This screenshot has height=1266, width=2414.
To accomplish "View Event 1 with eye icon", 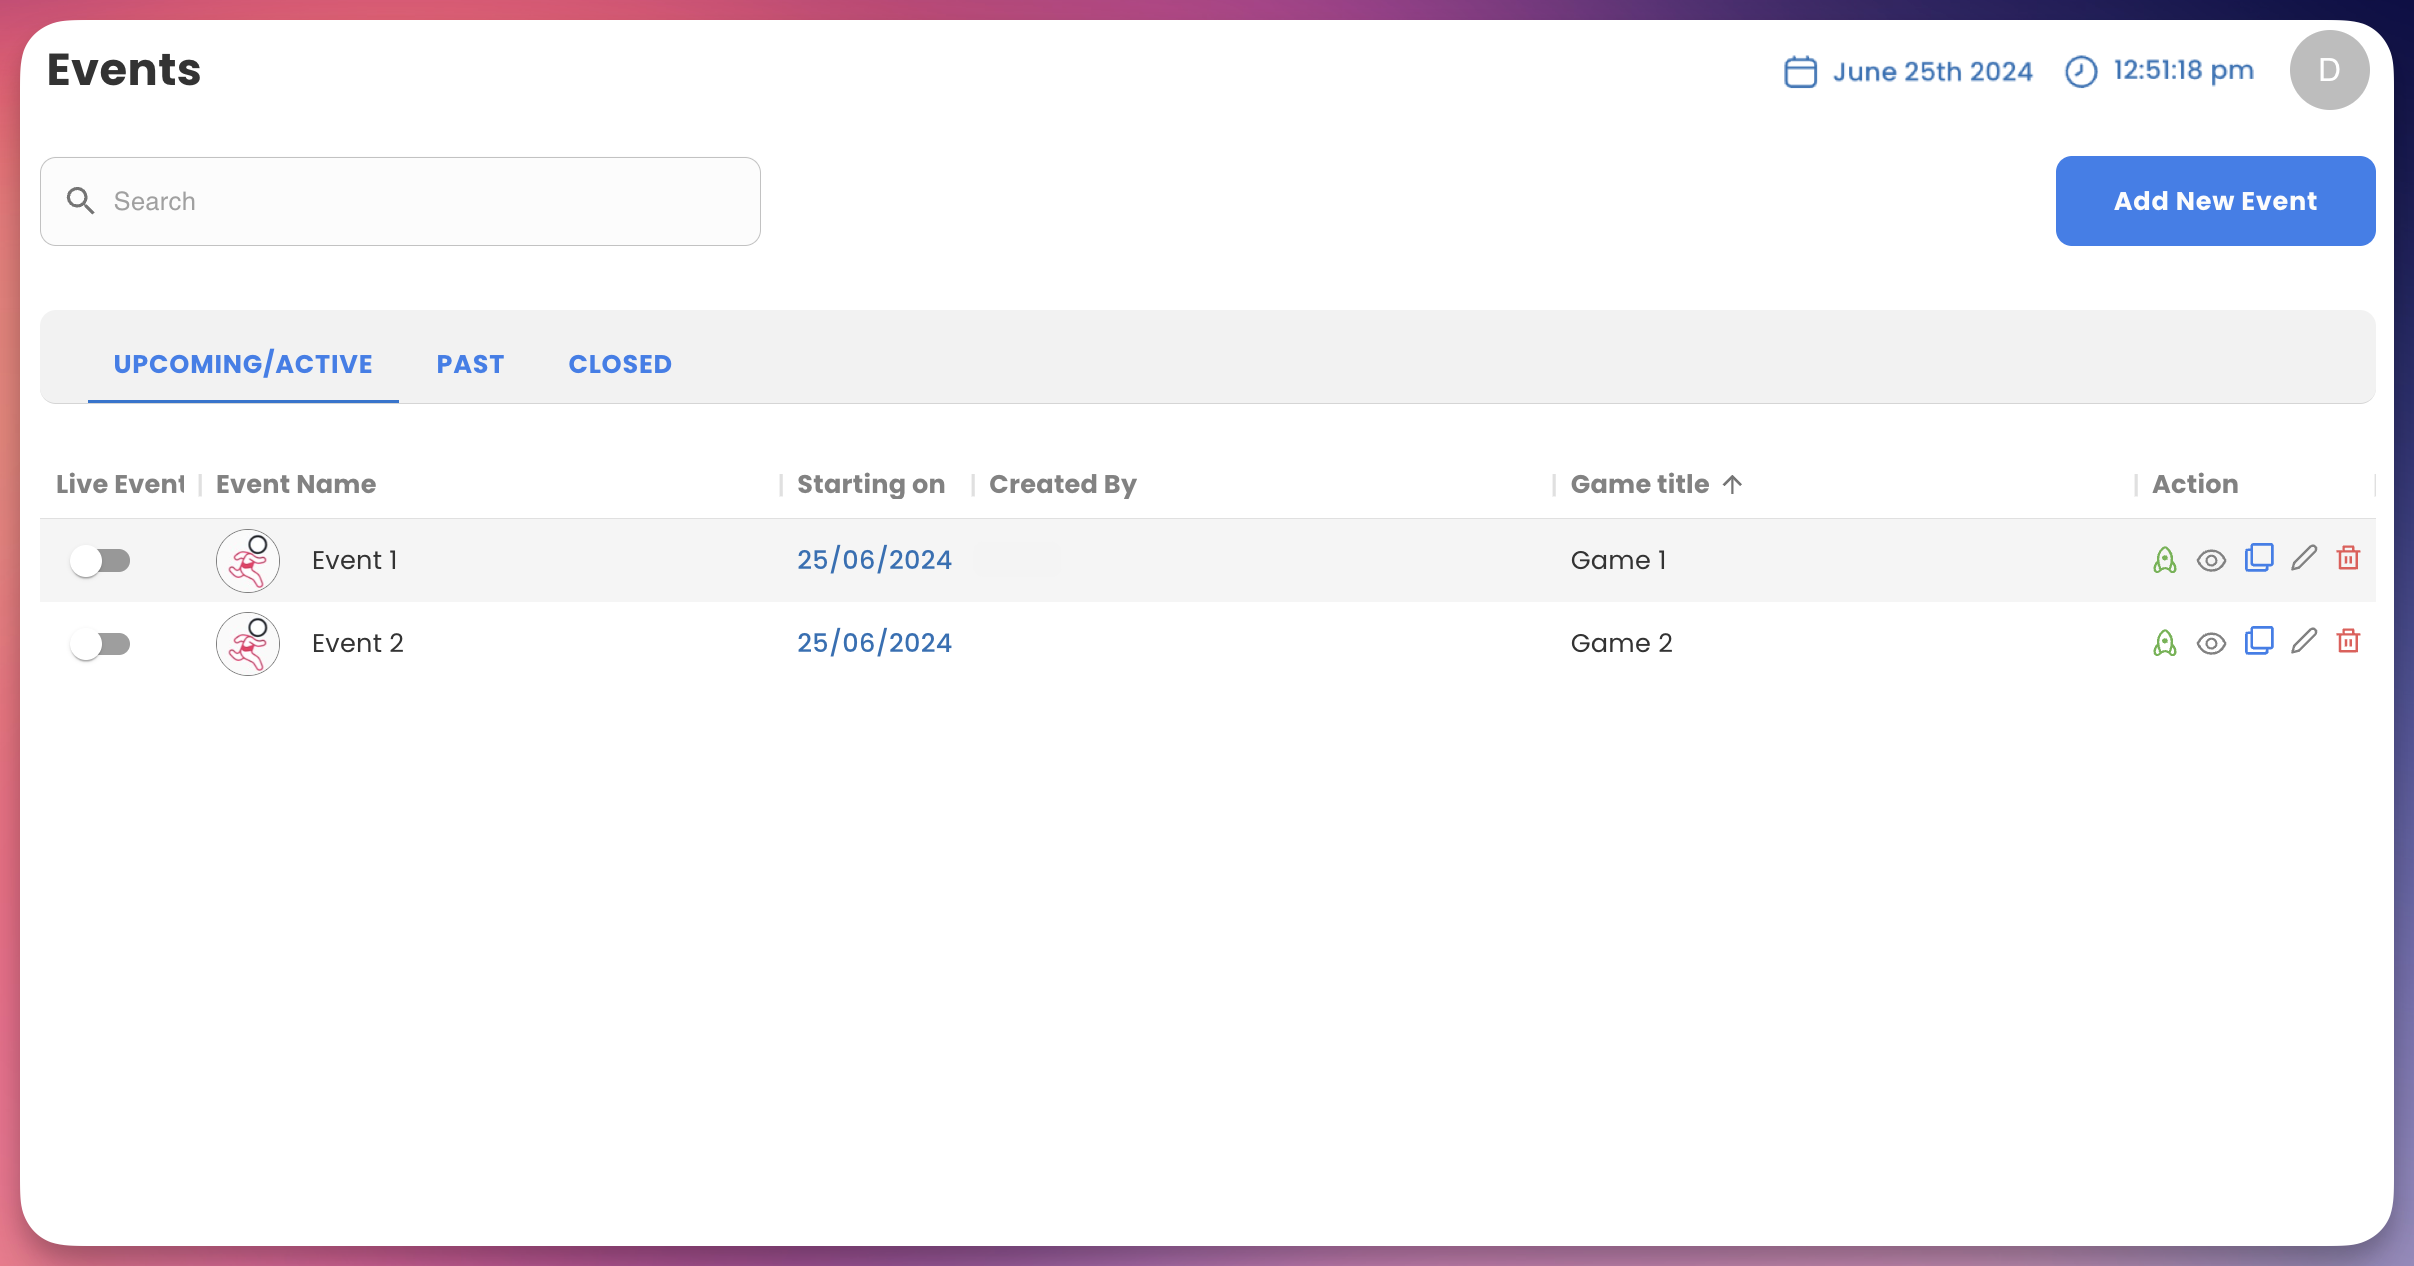I will coord(2211,561).
